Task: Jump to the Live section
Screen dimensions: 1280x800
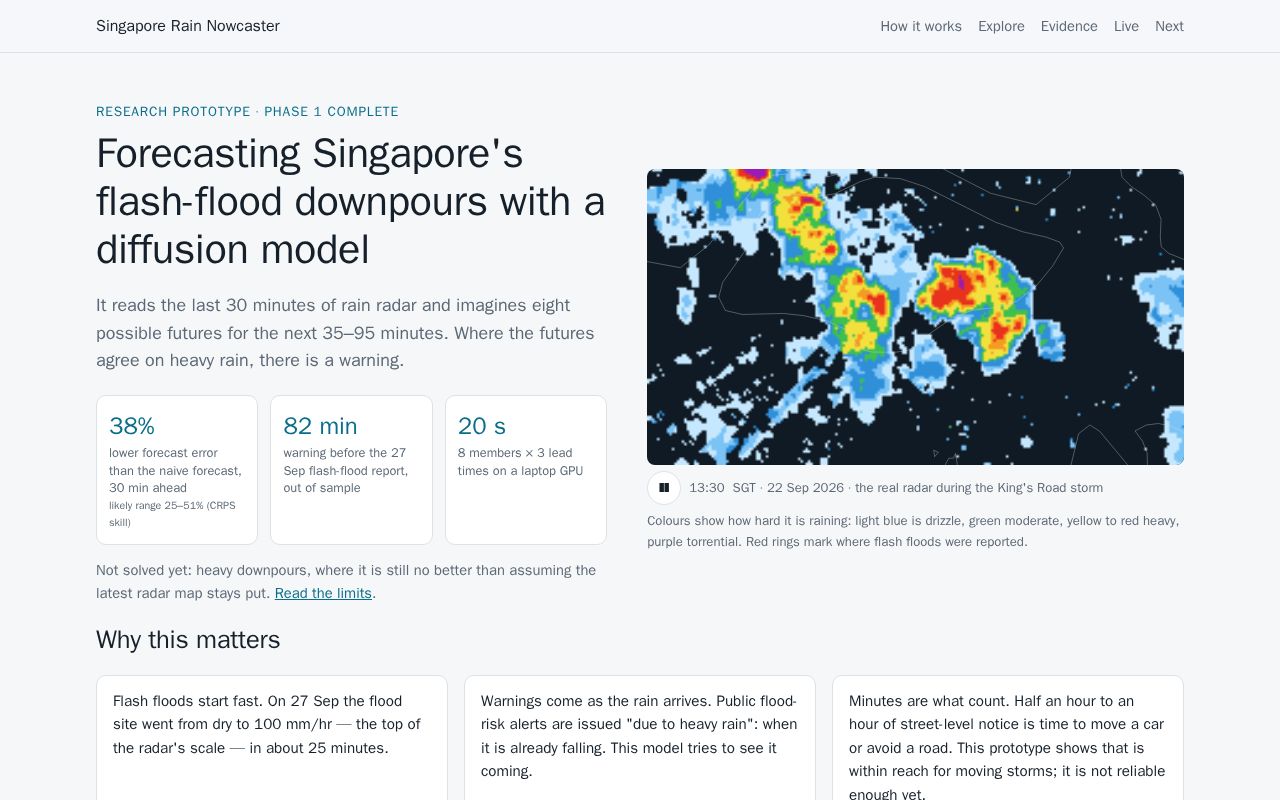Action: [x=1126, y=26]
